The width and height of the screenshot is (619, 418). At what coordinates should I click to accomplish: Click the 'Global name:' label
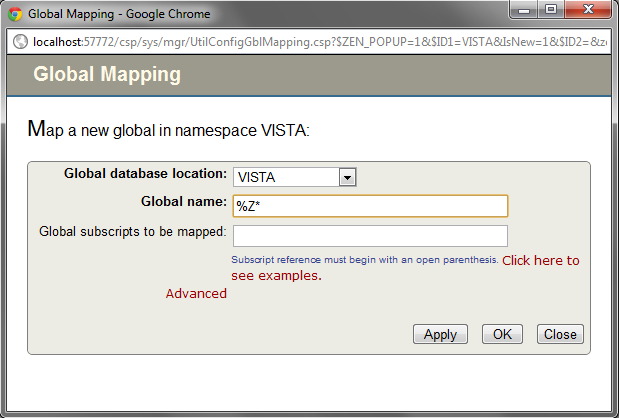coord(184,201)
